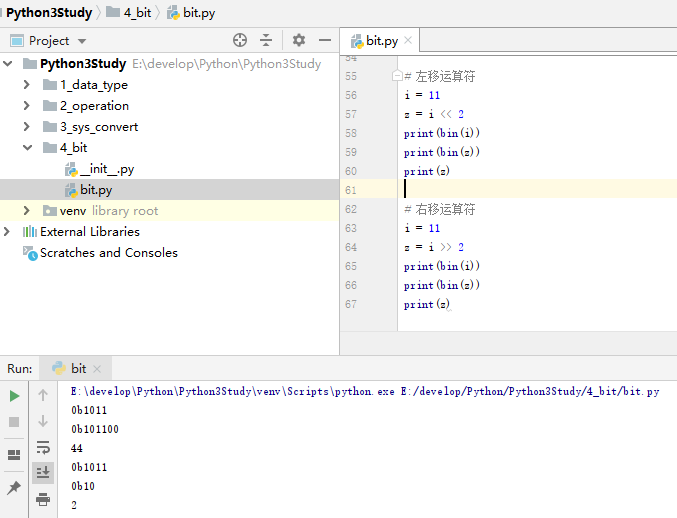This screenshot has width=677, height=518.
Task: Toggle scroll to end of output
Action: (x=43, y=472)
